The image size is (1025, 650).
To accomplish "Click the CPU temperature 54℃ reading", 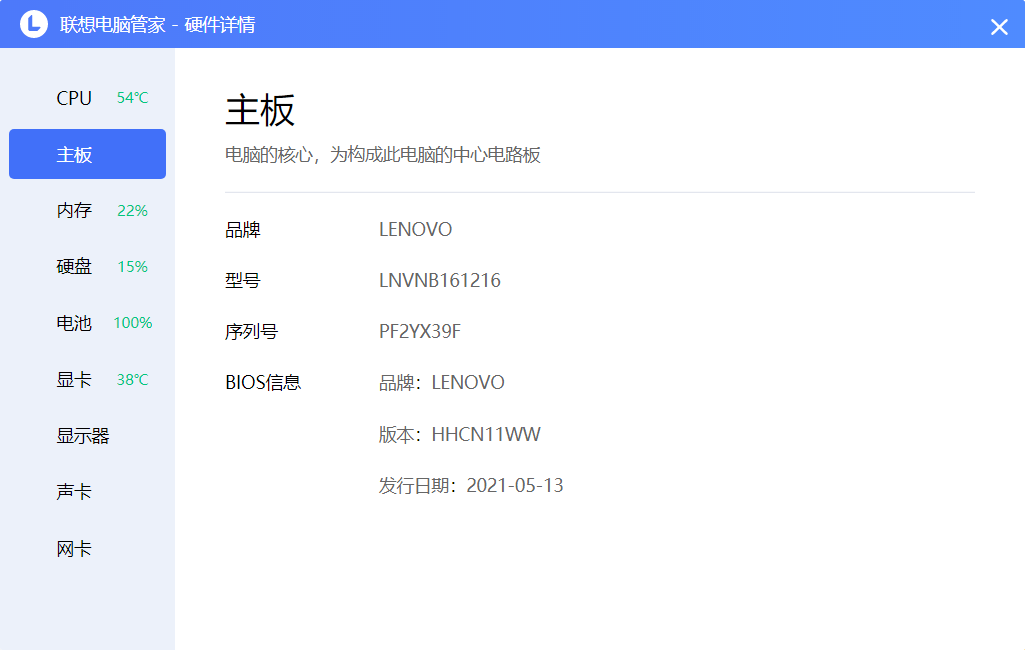I will tap(133, 98).
